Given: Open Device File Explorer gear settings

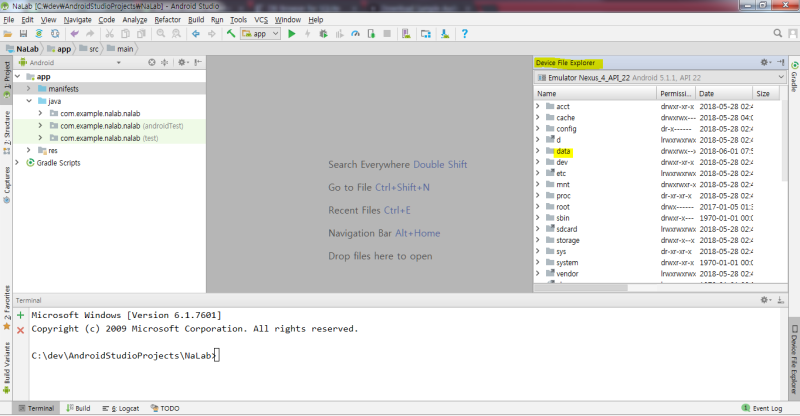Looking at the screenshot, I should [x=765, y=62].
